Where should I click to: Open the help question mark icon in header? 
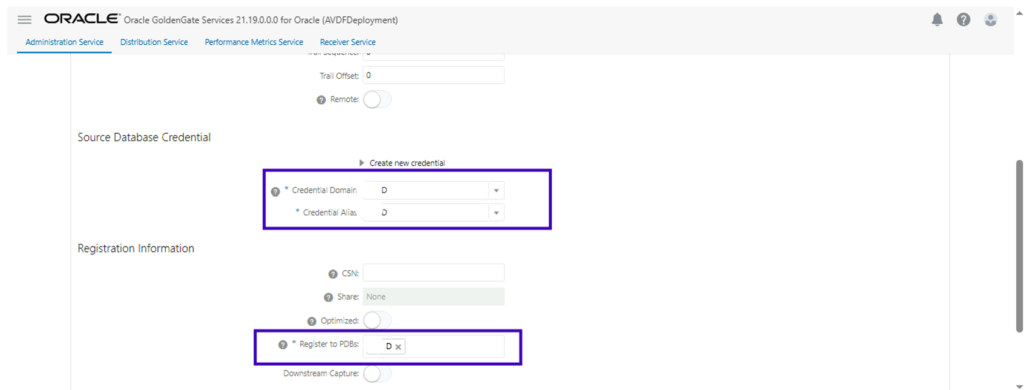(963, 20)
